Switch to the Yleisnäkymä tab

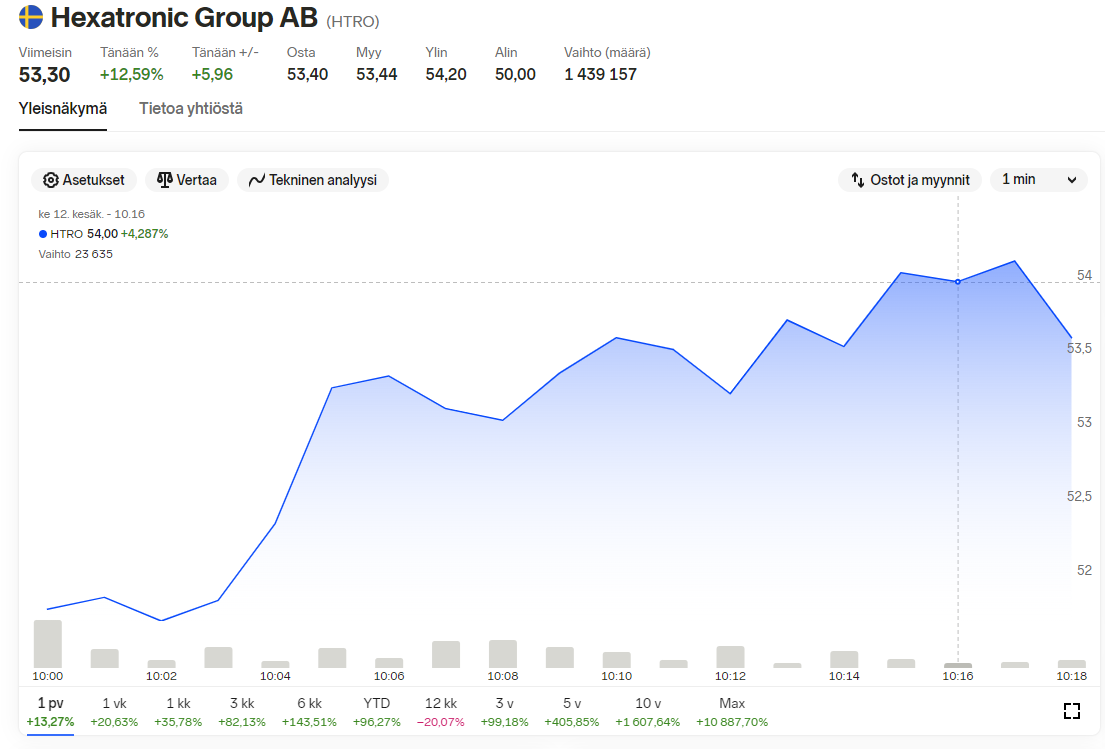[63, 109]
